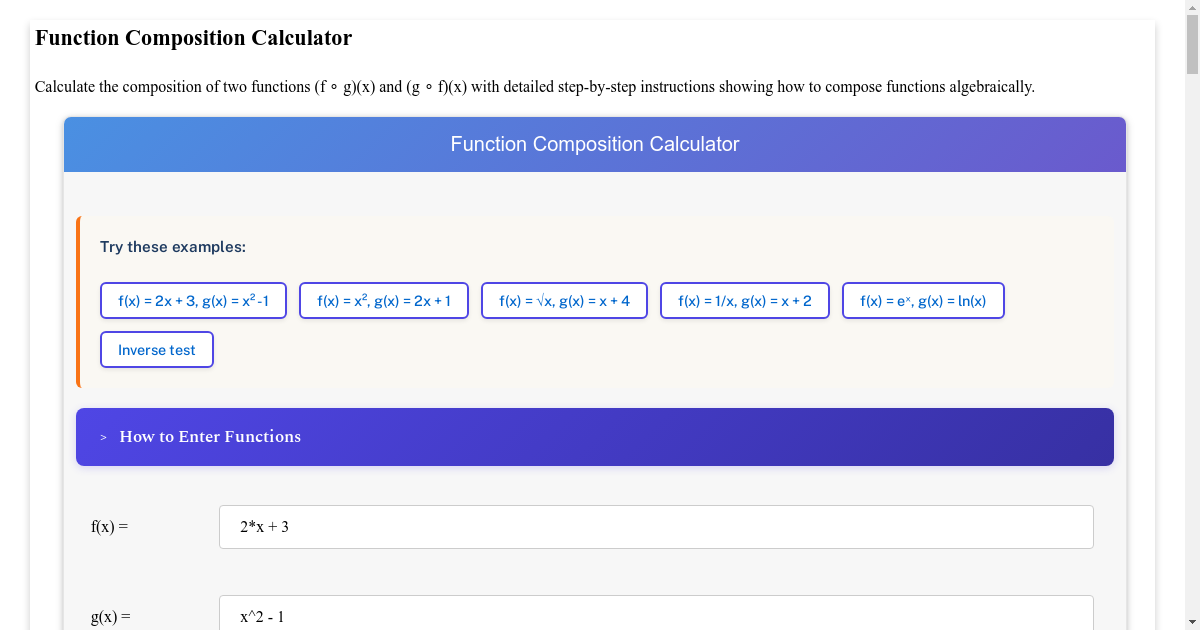Screen dimensions: 1200x630
Task: Load example f(x) = x², g(x) = 2x + 1
Action: (384, 301)
